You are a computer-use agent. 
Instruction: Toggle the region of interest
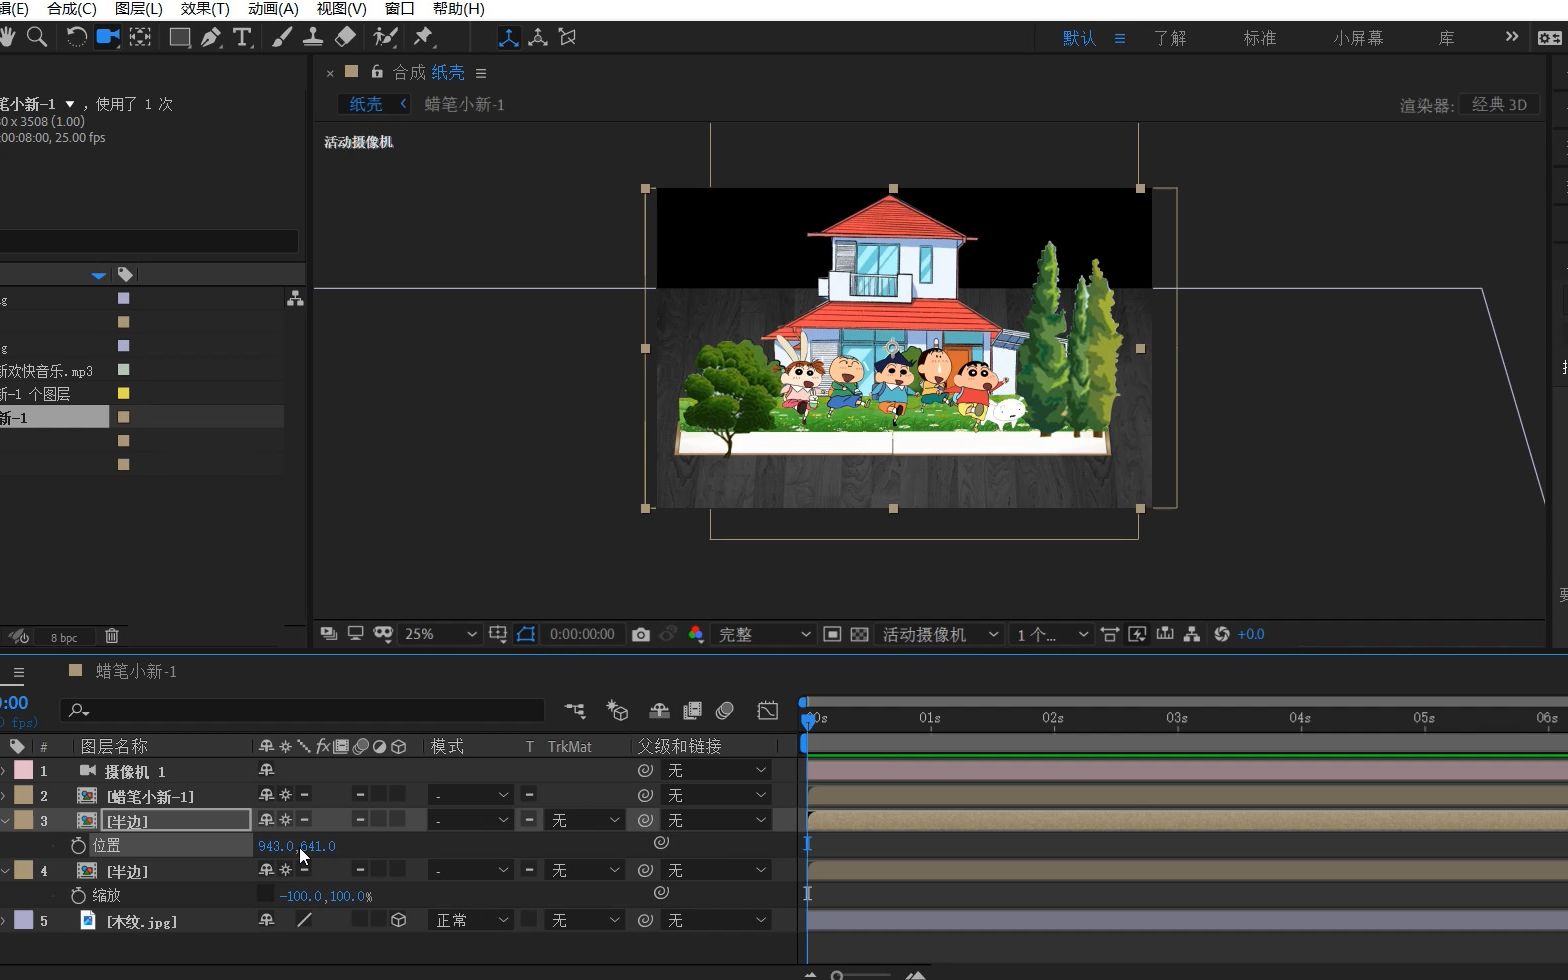[832, 634]
